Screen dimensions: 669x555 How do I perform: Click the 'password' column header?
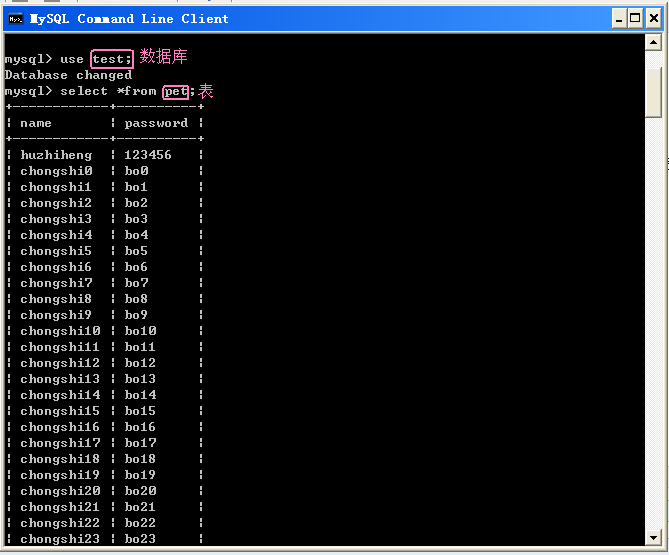[156, 123]
